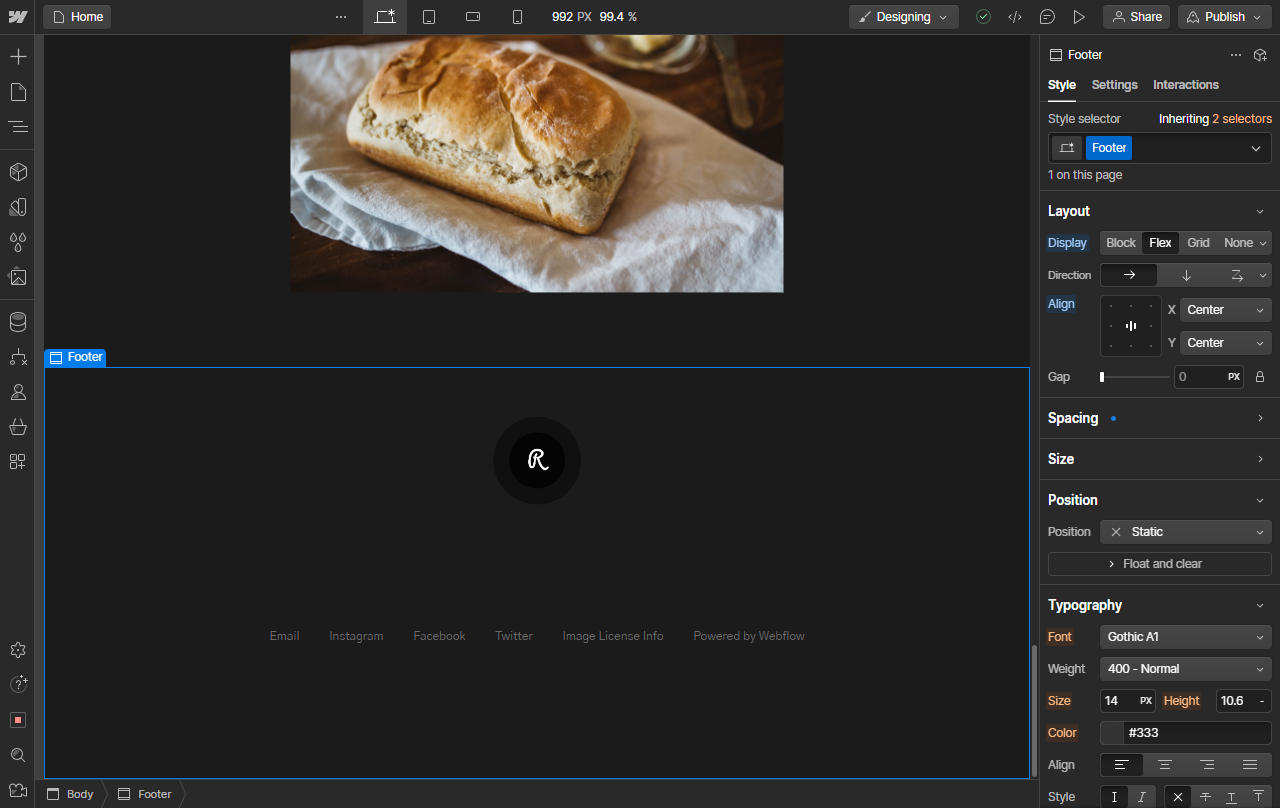Open the Gothic A1 font dropdown
1280x808 pixels.
click(1186, 637)
